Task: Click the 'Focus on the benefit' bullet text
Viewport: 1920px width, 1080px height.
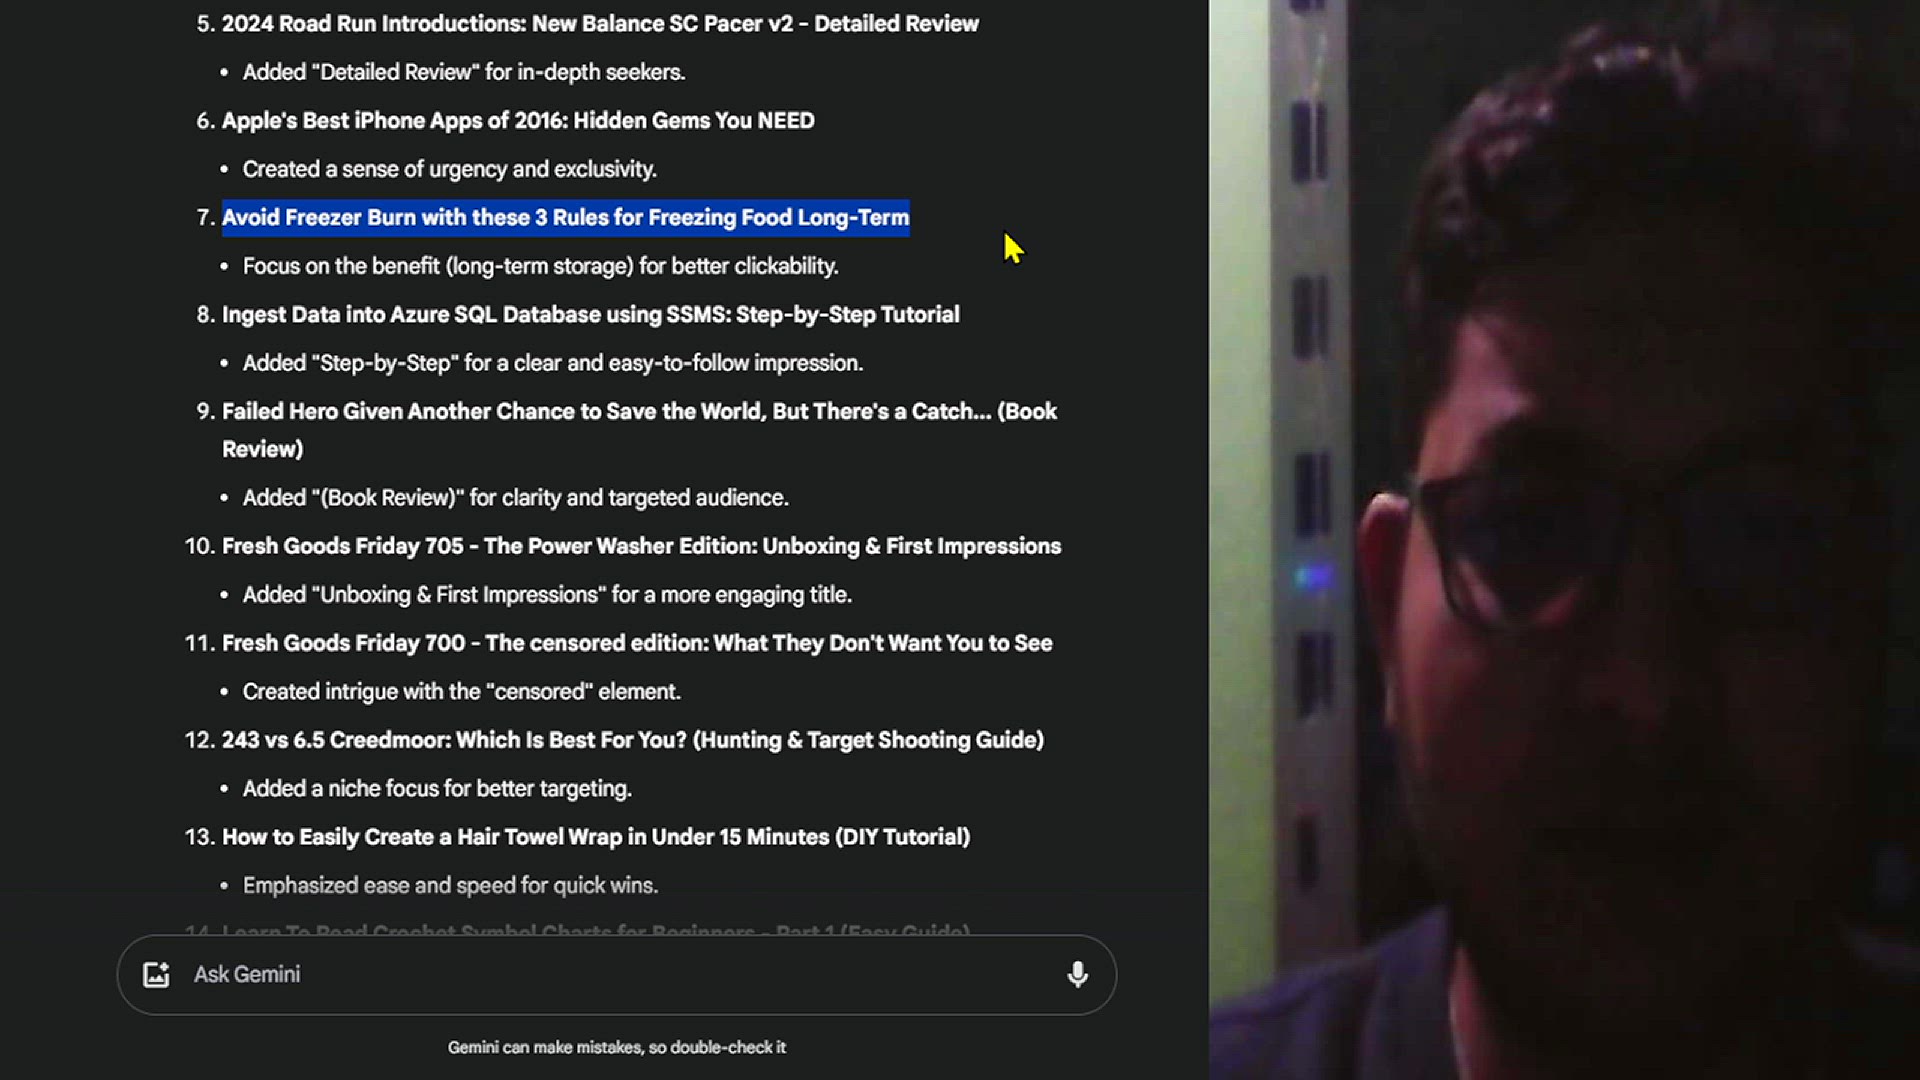Action: [540, 266]
